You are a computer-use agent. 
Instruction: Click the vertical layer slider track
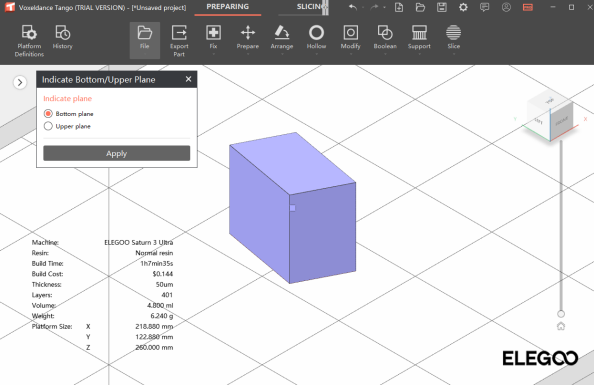pyautogui.click(x=561, y=225)
